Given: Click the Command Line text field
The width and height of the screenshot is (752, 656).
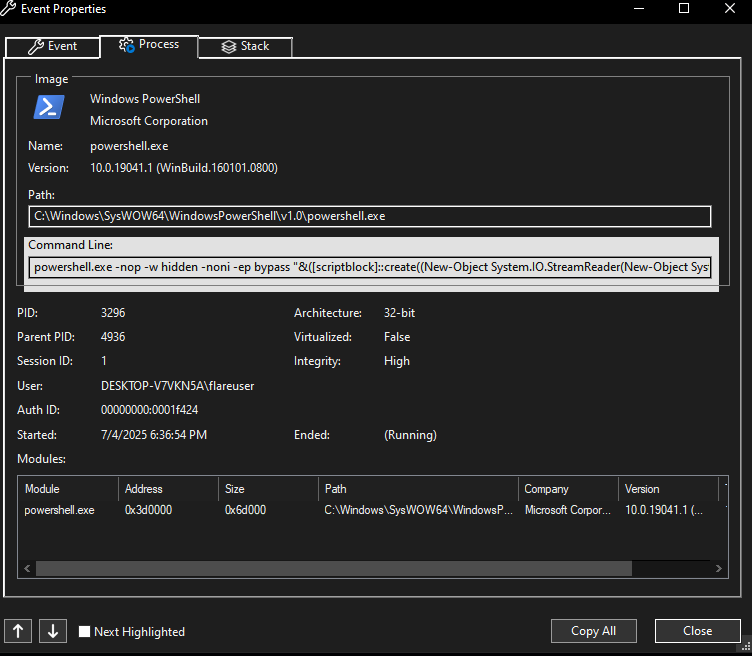Looking at the screenshot, I should 370,267.
